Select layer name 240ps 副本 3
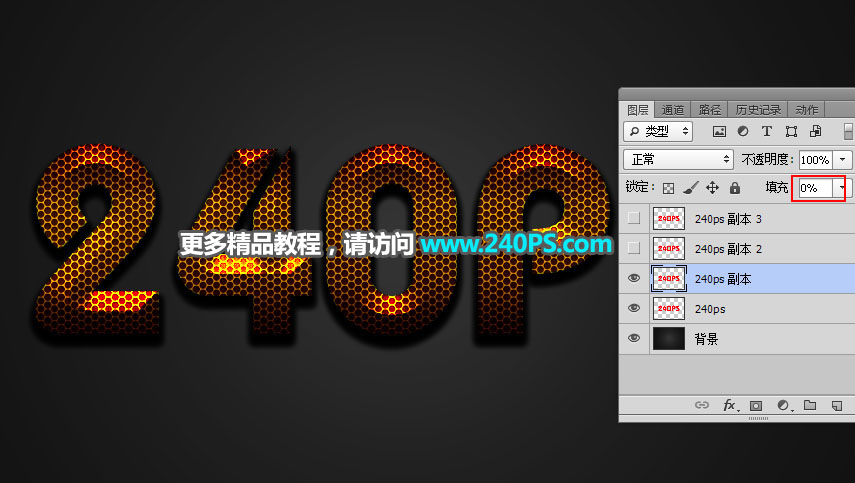Image resolution: width=855 pixels, height=483 pixels. pos(728,219)
